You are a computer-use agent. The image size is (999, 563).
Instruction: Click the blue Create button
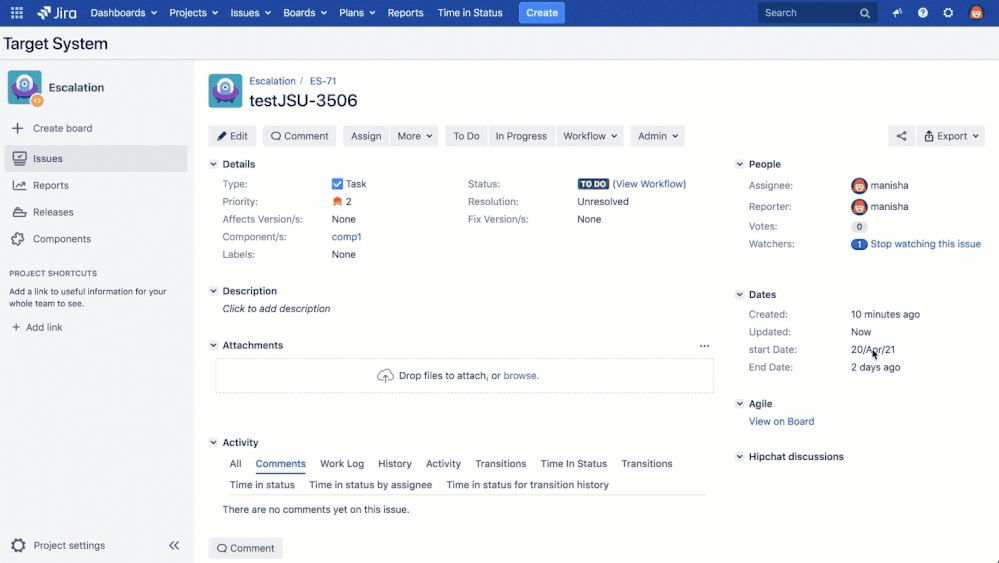coord(542,13)
